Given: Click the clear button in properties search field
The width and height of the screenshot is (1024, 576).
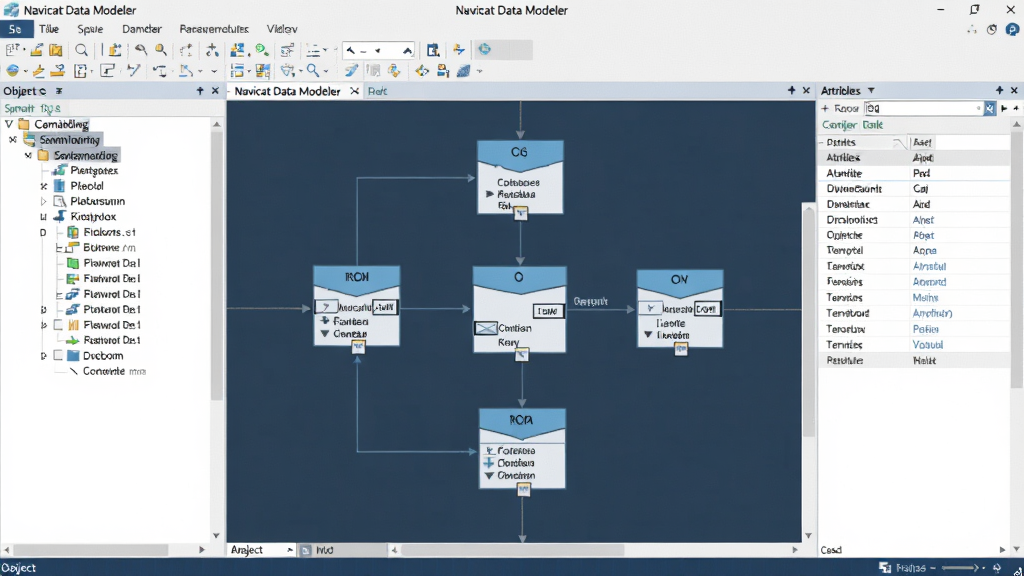Looking at the screenshot, I should click(x=989, y=108).
